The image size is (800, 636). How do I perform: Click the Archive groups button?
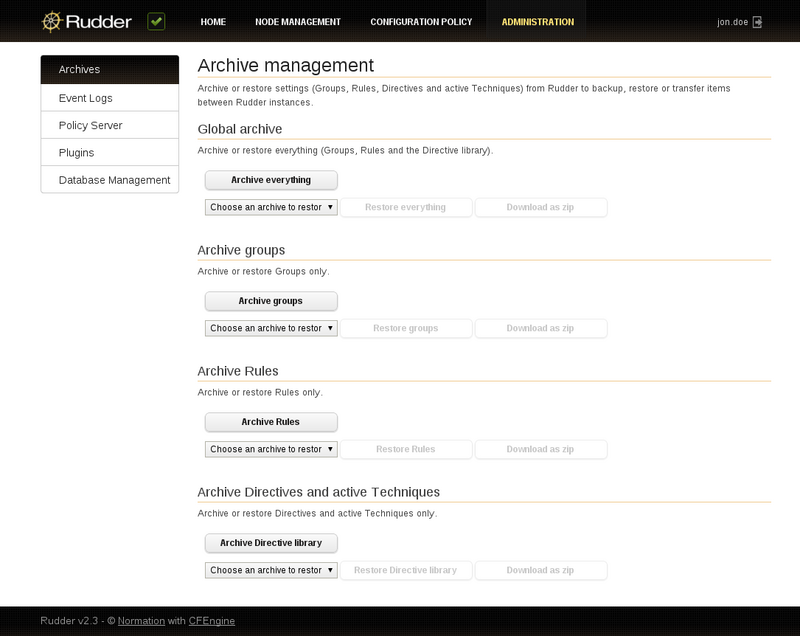point(271,301)
